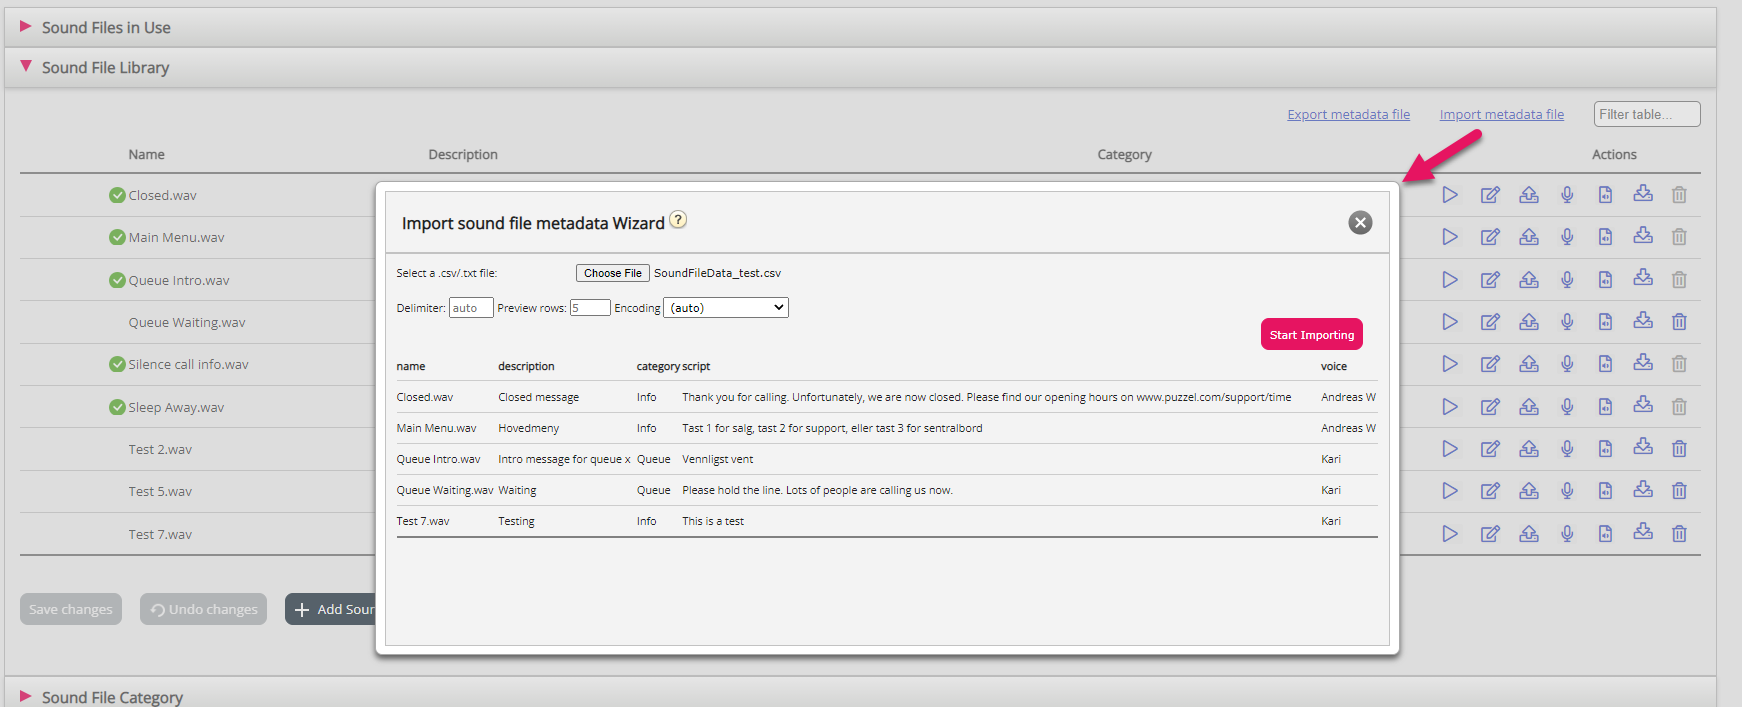Click into the Filter table field

[x=1646, y=115]
